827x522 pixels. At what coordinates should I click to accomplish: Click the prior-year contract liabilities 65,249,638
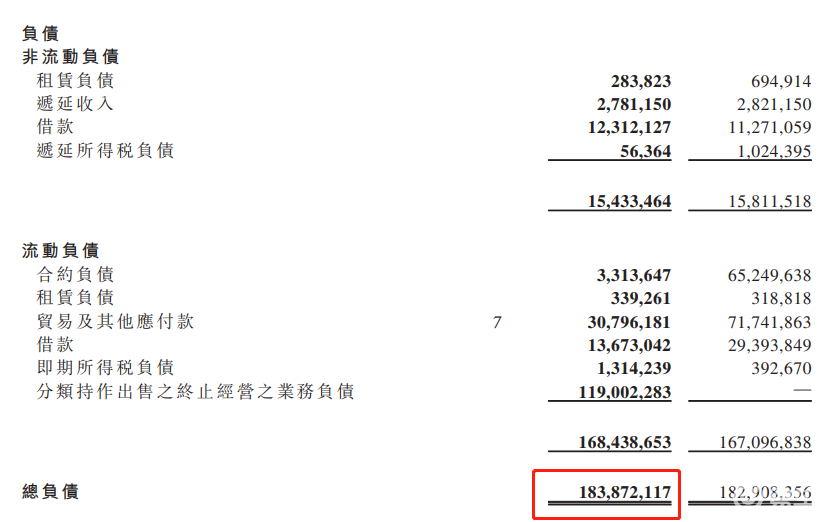pyautogui.click(x=765, y=275)
